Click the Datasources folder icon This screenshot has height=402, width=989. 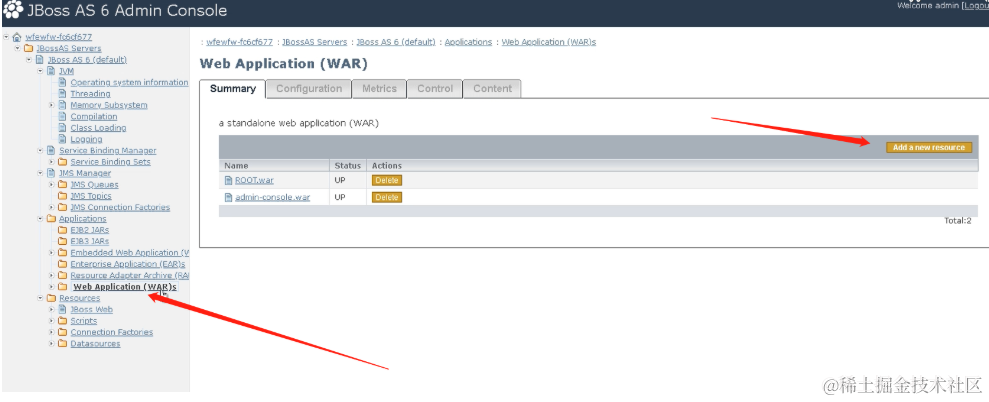pyautogui.click(x=62, y=344)
